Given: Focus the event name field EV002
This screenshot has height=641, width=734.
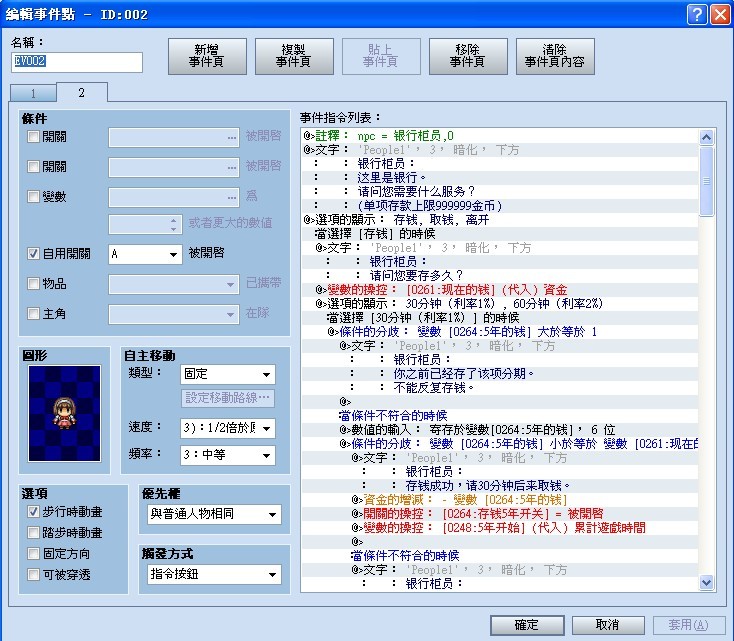Looking at the screenshot, I should pos(77,62).
